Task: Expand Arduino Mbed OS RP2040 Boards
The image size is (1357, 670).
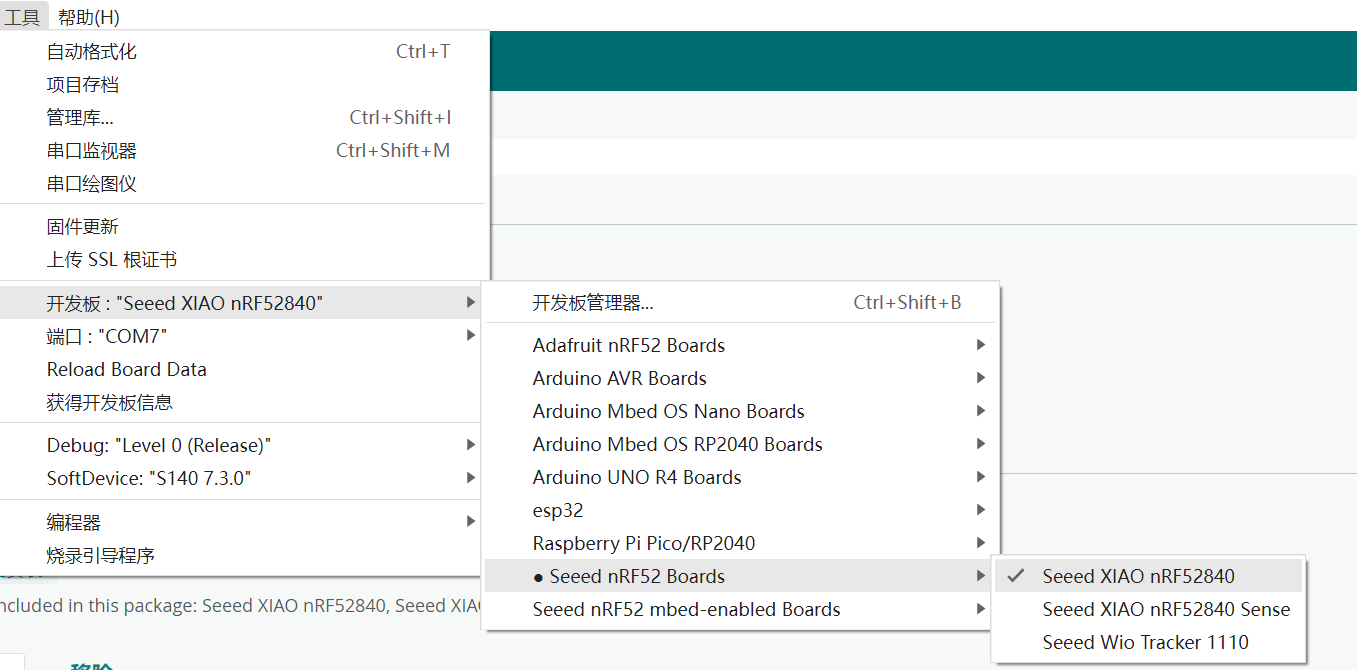Action: tap(741, 445)
